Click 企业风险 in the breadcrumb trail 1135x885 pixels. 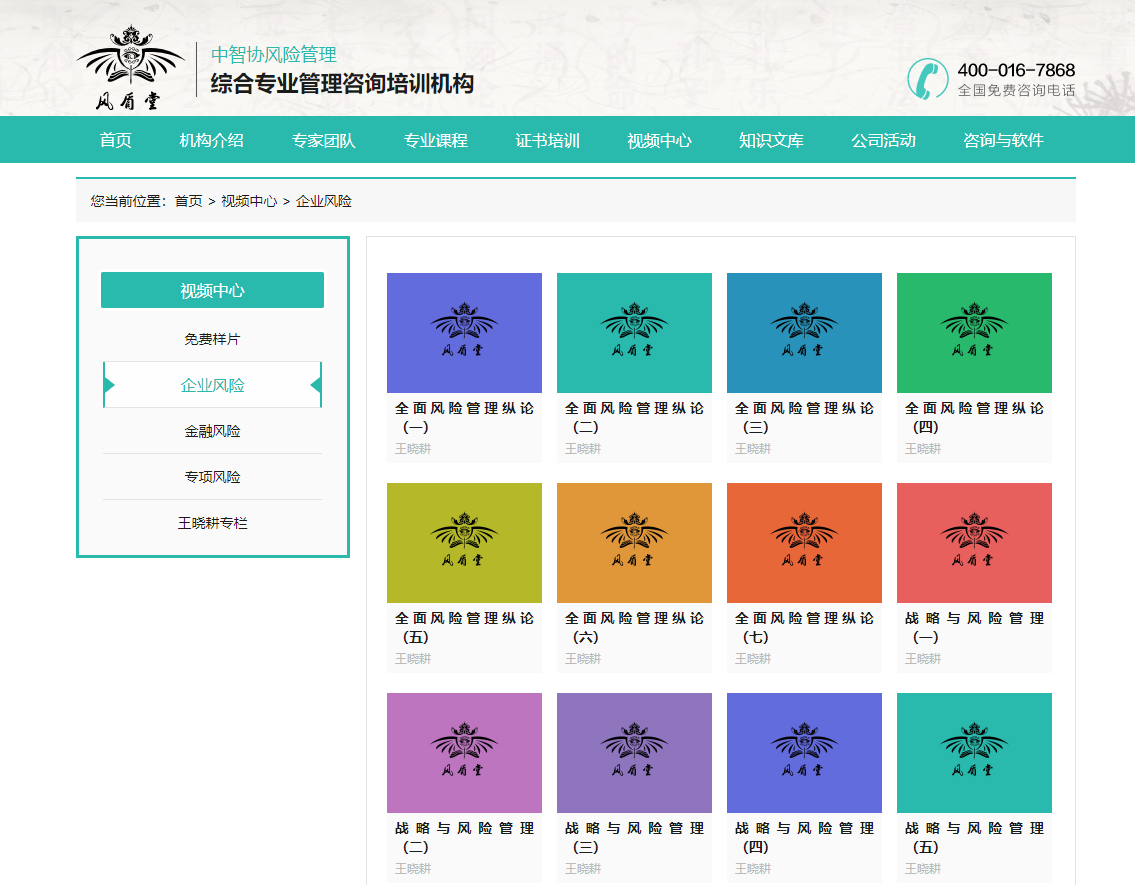324,201
